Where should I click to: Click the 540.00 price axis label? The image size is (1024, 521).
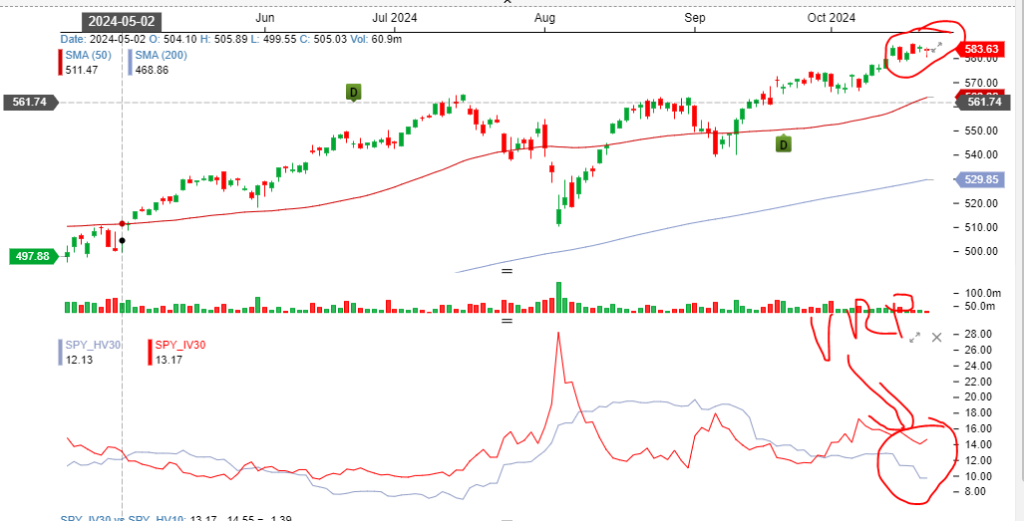[x=983, y=155]
